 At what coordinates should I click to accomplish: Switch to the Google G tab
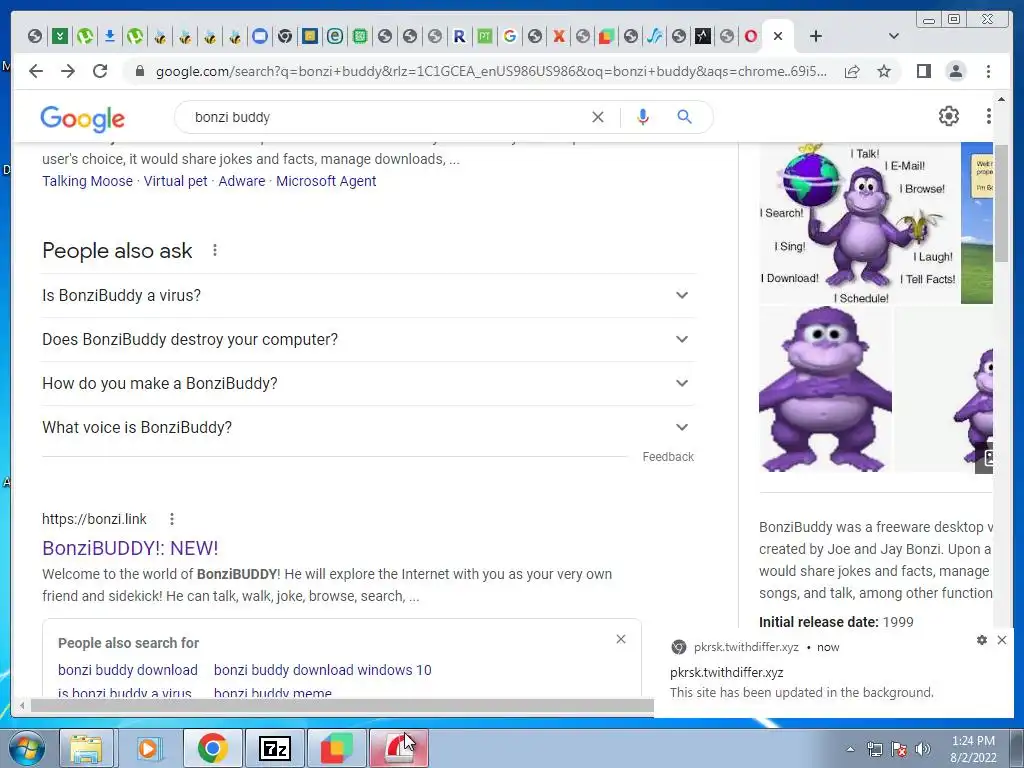click(509, 36)
